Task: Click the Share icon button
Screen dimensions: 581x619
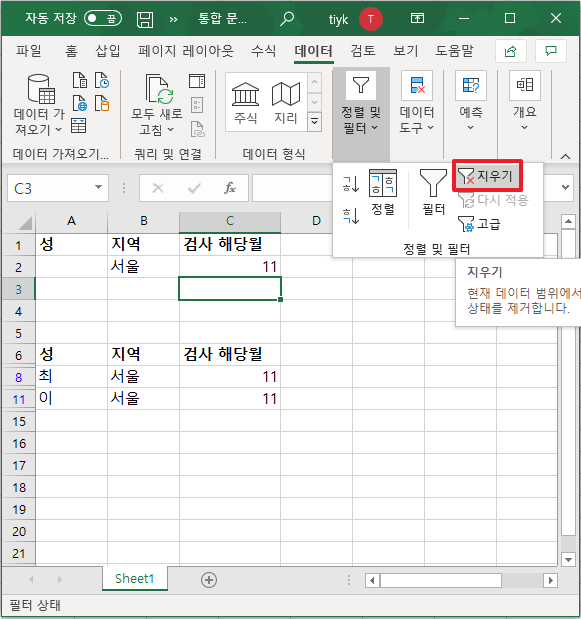Action: click(511, 51)
